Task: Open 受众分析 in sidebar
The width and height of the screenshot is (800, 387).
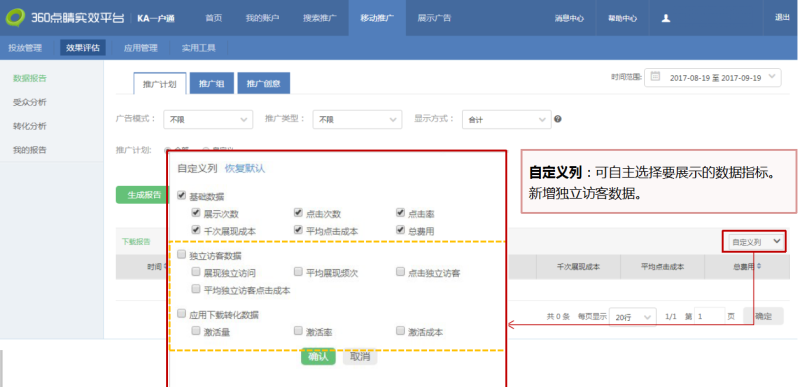Action: tap(30, 102)
